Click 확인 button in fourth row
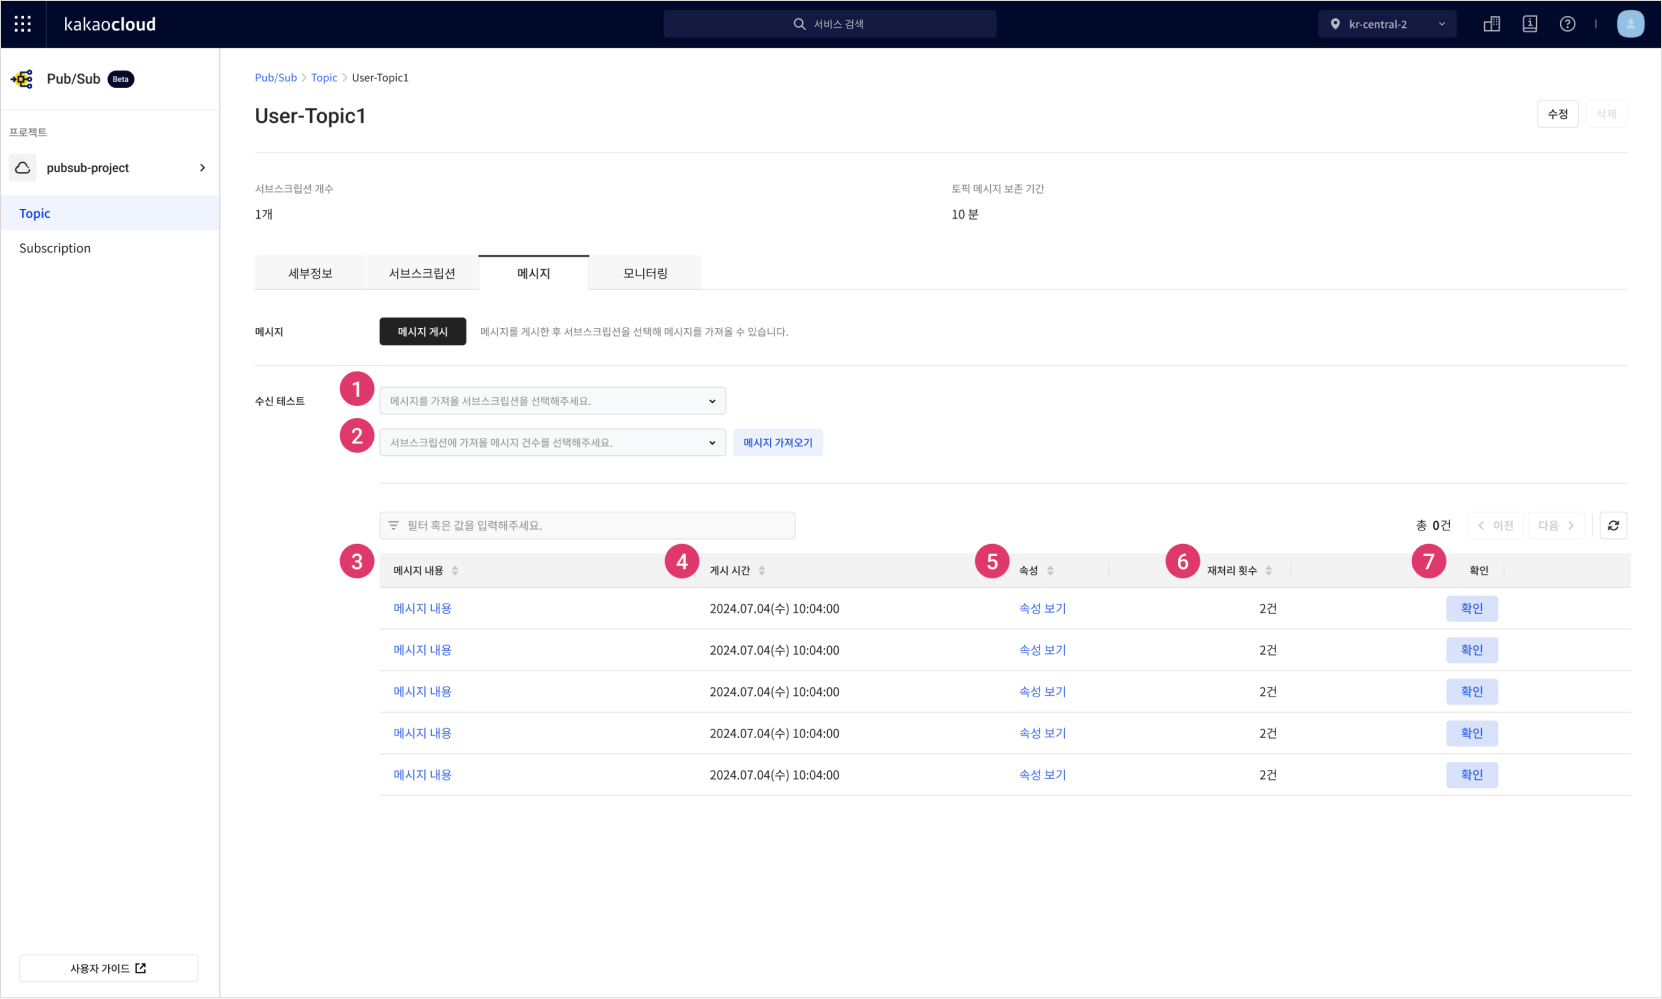The height and width of the screenshot is (999, 1662). tap(1472, 733)
